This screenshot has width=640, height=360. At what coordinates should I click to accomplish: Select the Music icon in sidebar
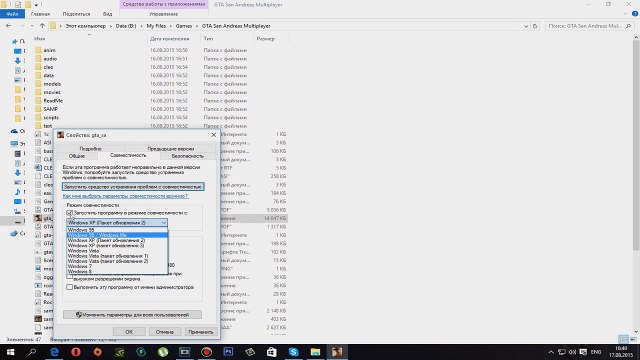18,192
